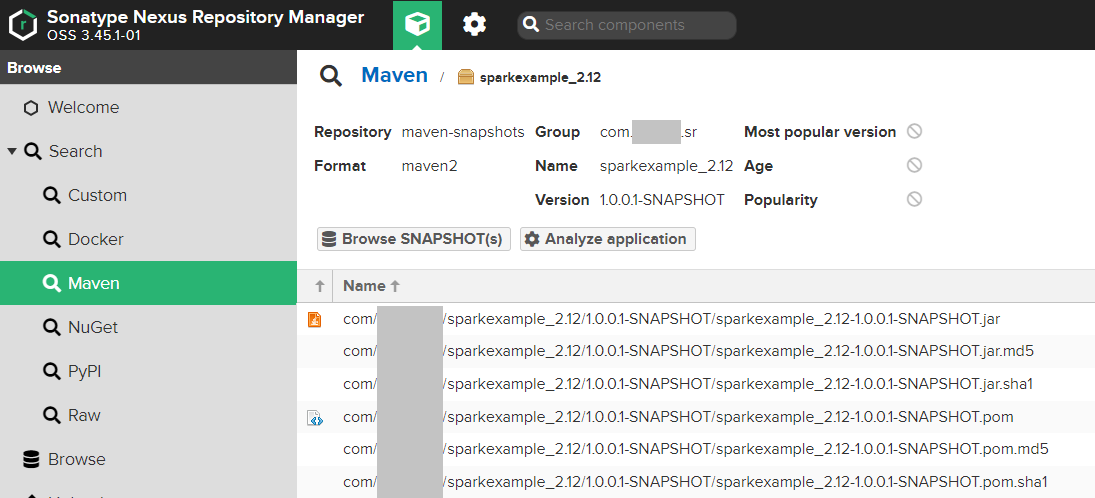Image resolution: width=1095 pixels, height=498 pixels.
Task: Click the Sonatype Nexus logo icon
Action: (23, 25)
